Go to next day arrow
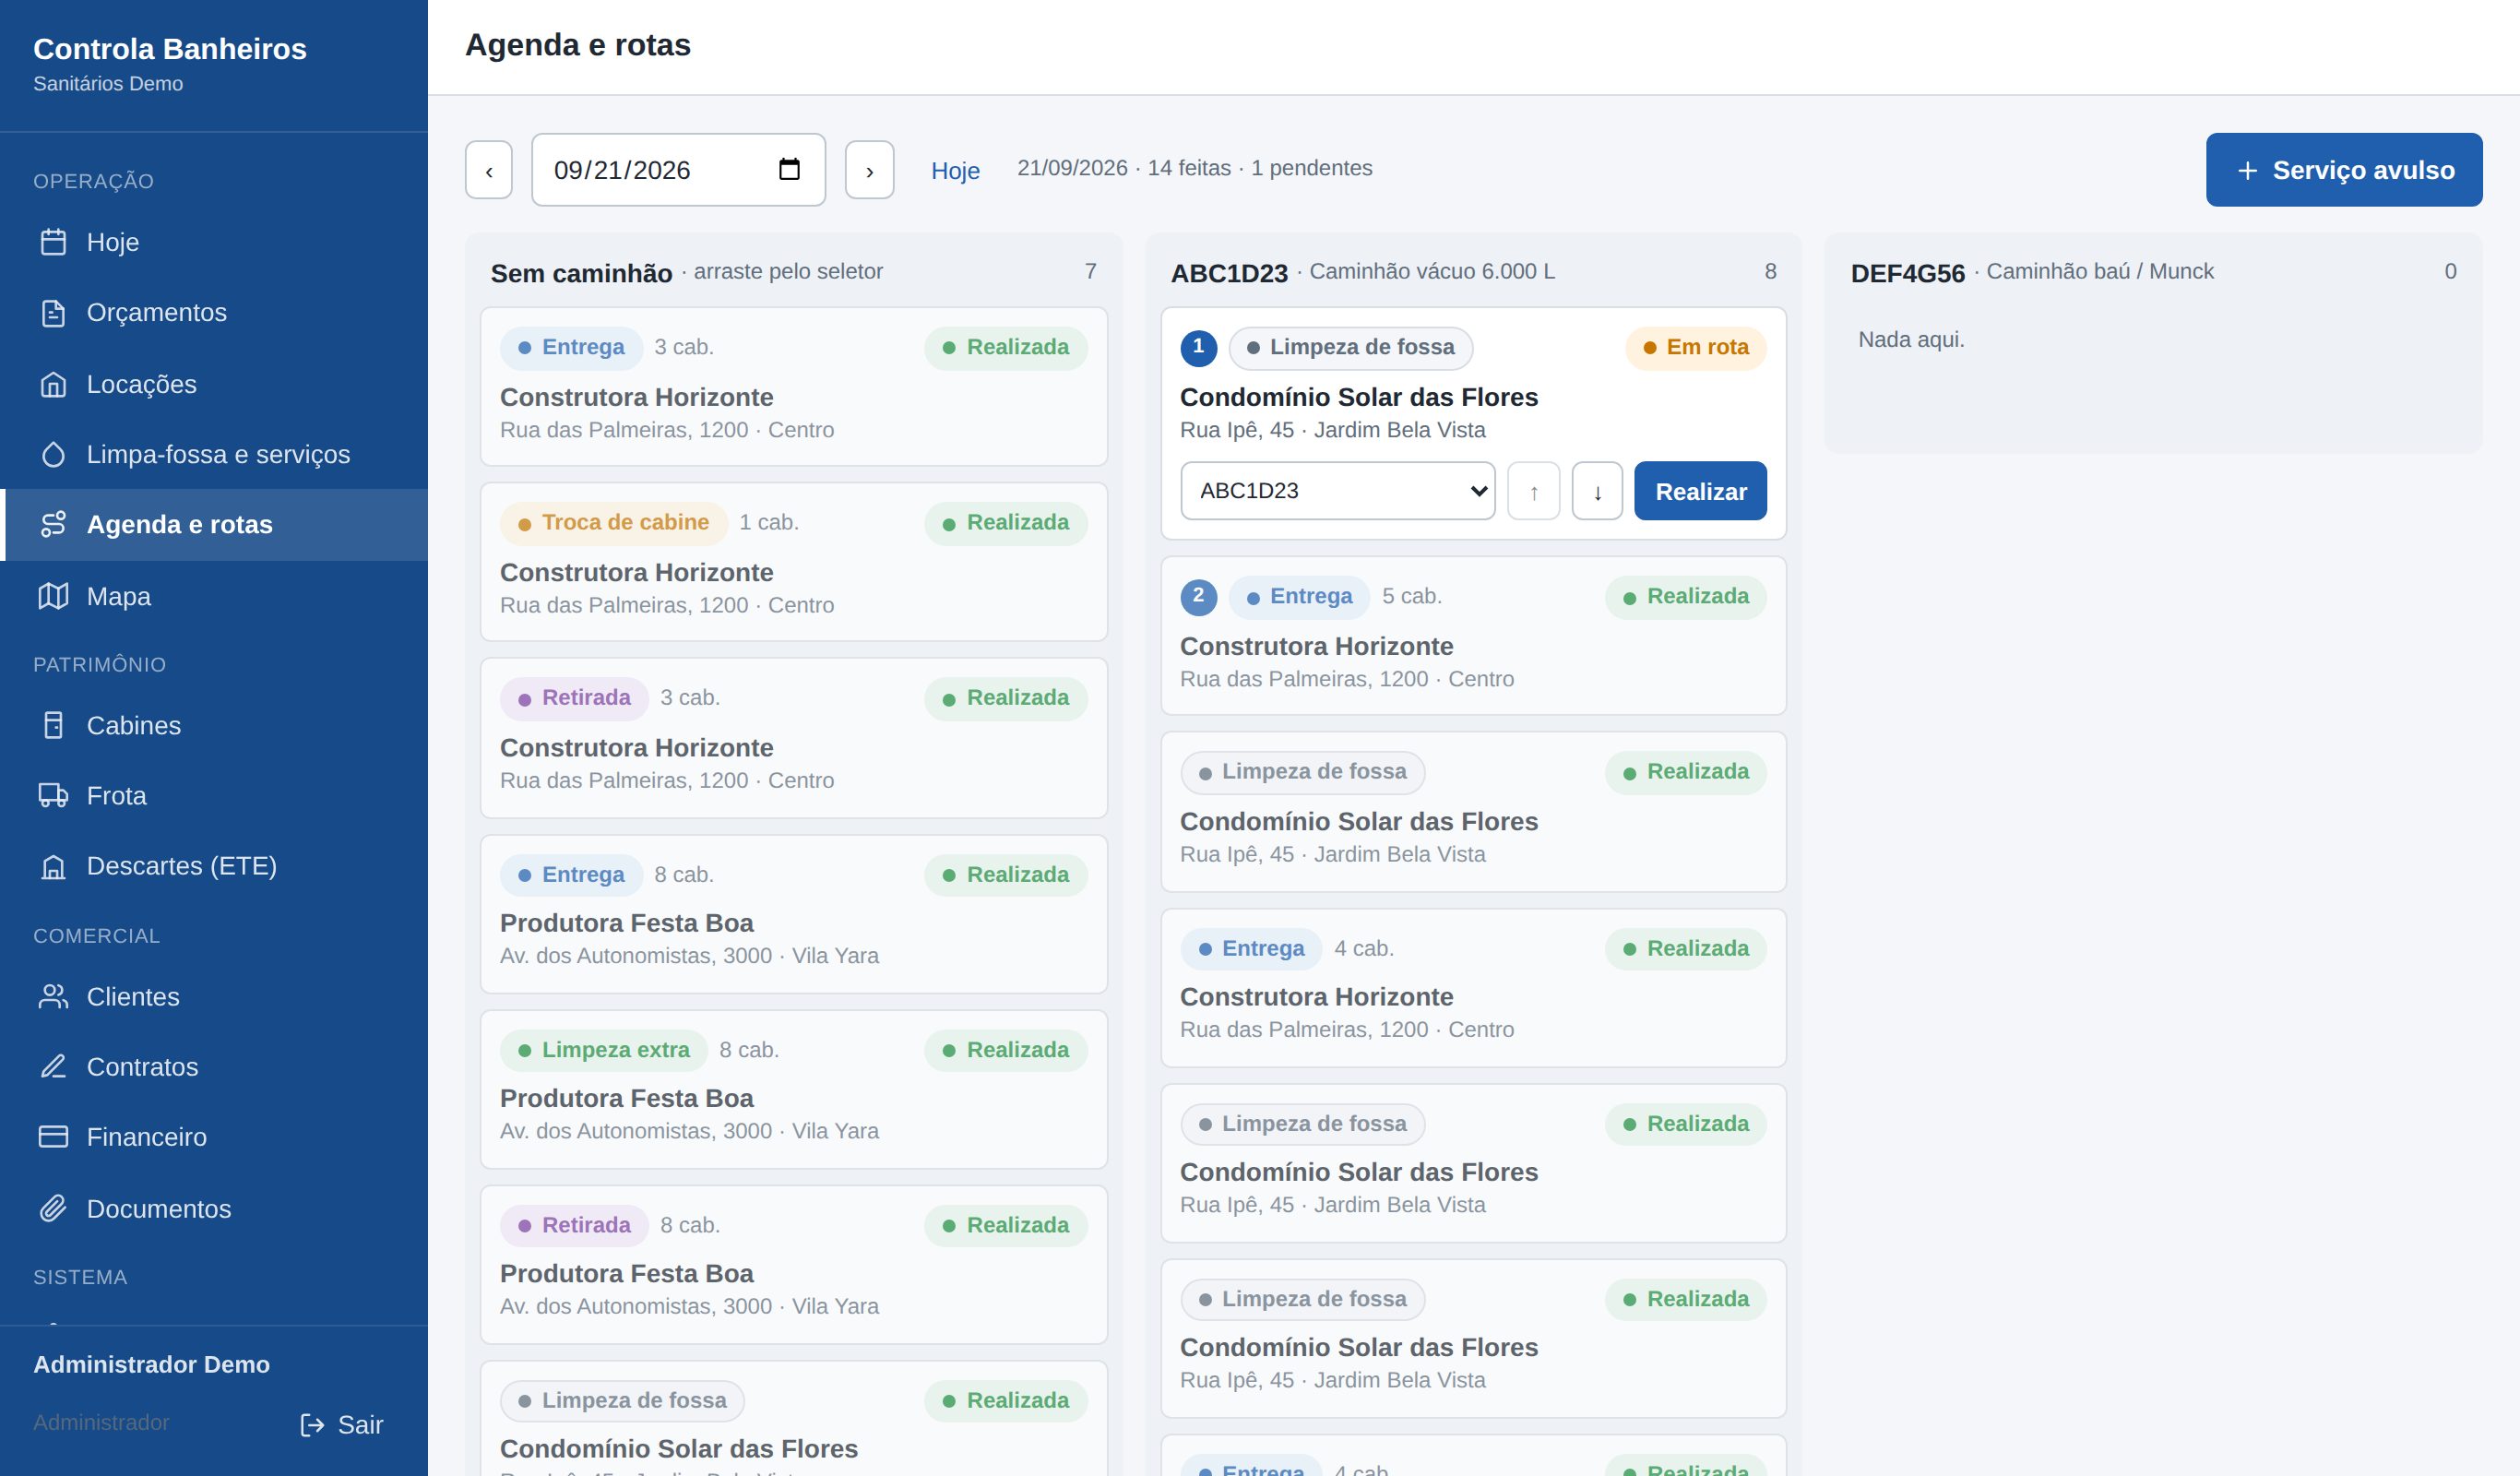The width and height of the screenshot is (2520, 1476). (869, 170)
